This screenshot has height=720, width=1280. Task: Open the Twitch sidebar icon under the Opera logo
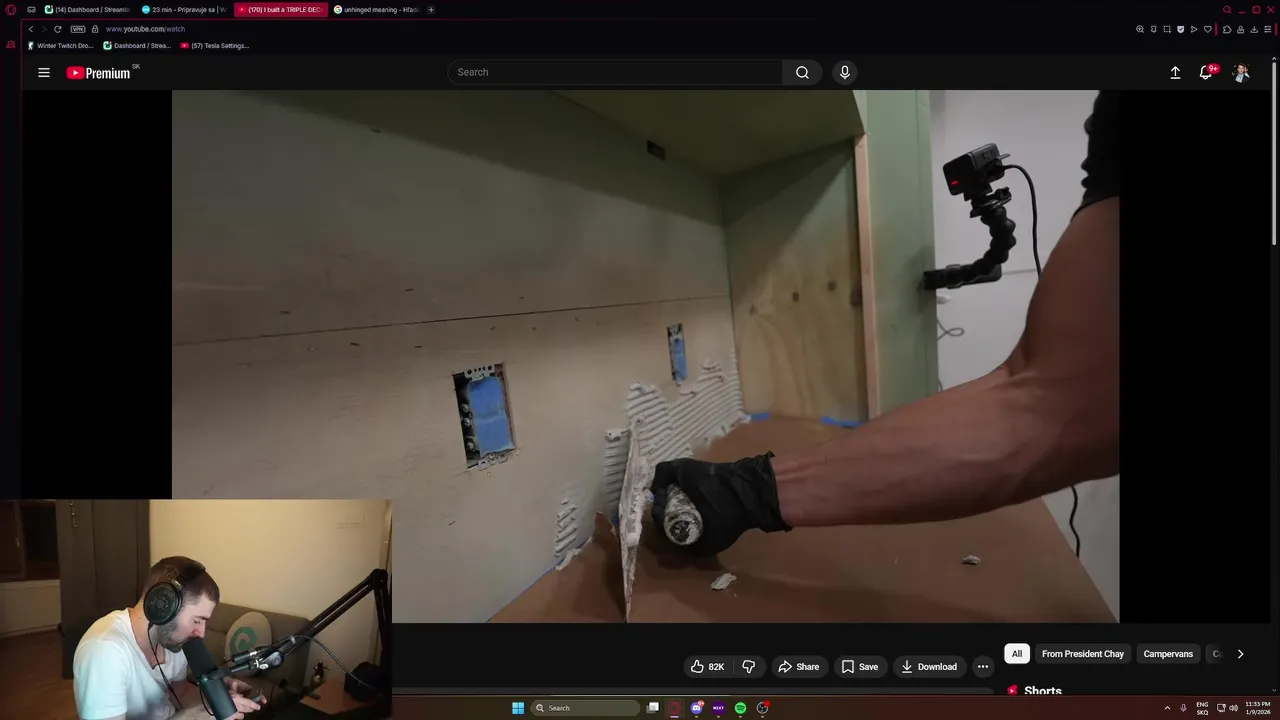10,45
